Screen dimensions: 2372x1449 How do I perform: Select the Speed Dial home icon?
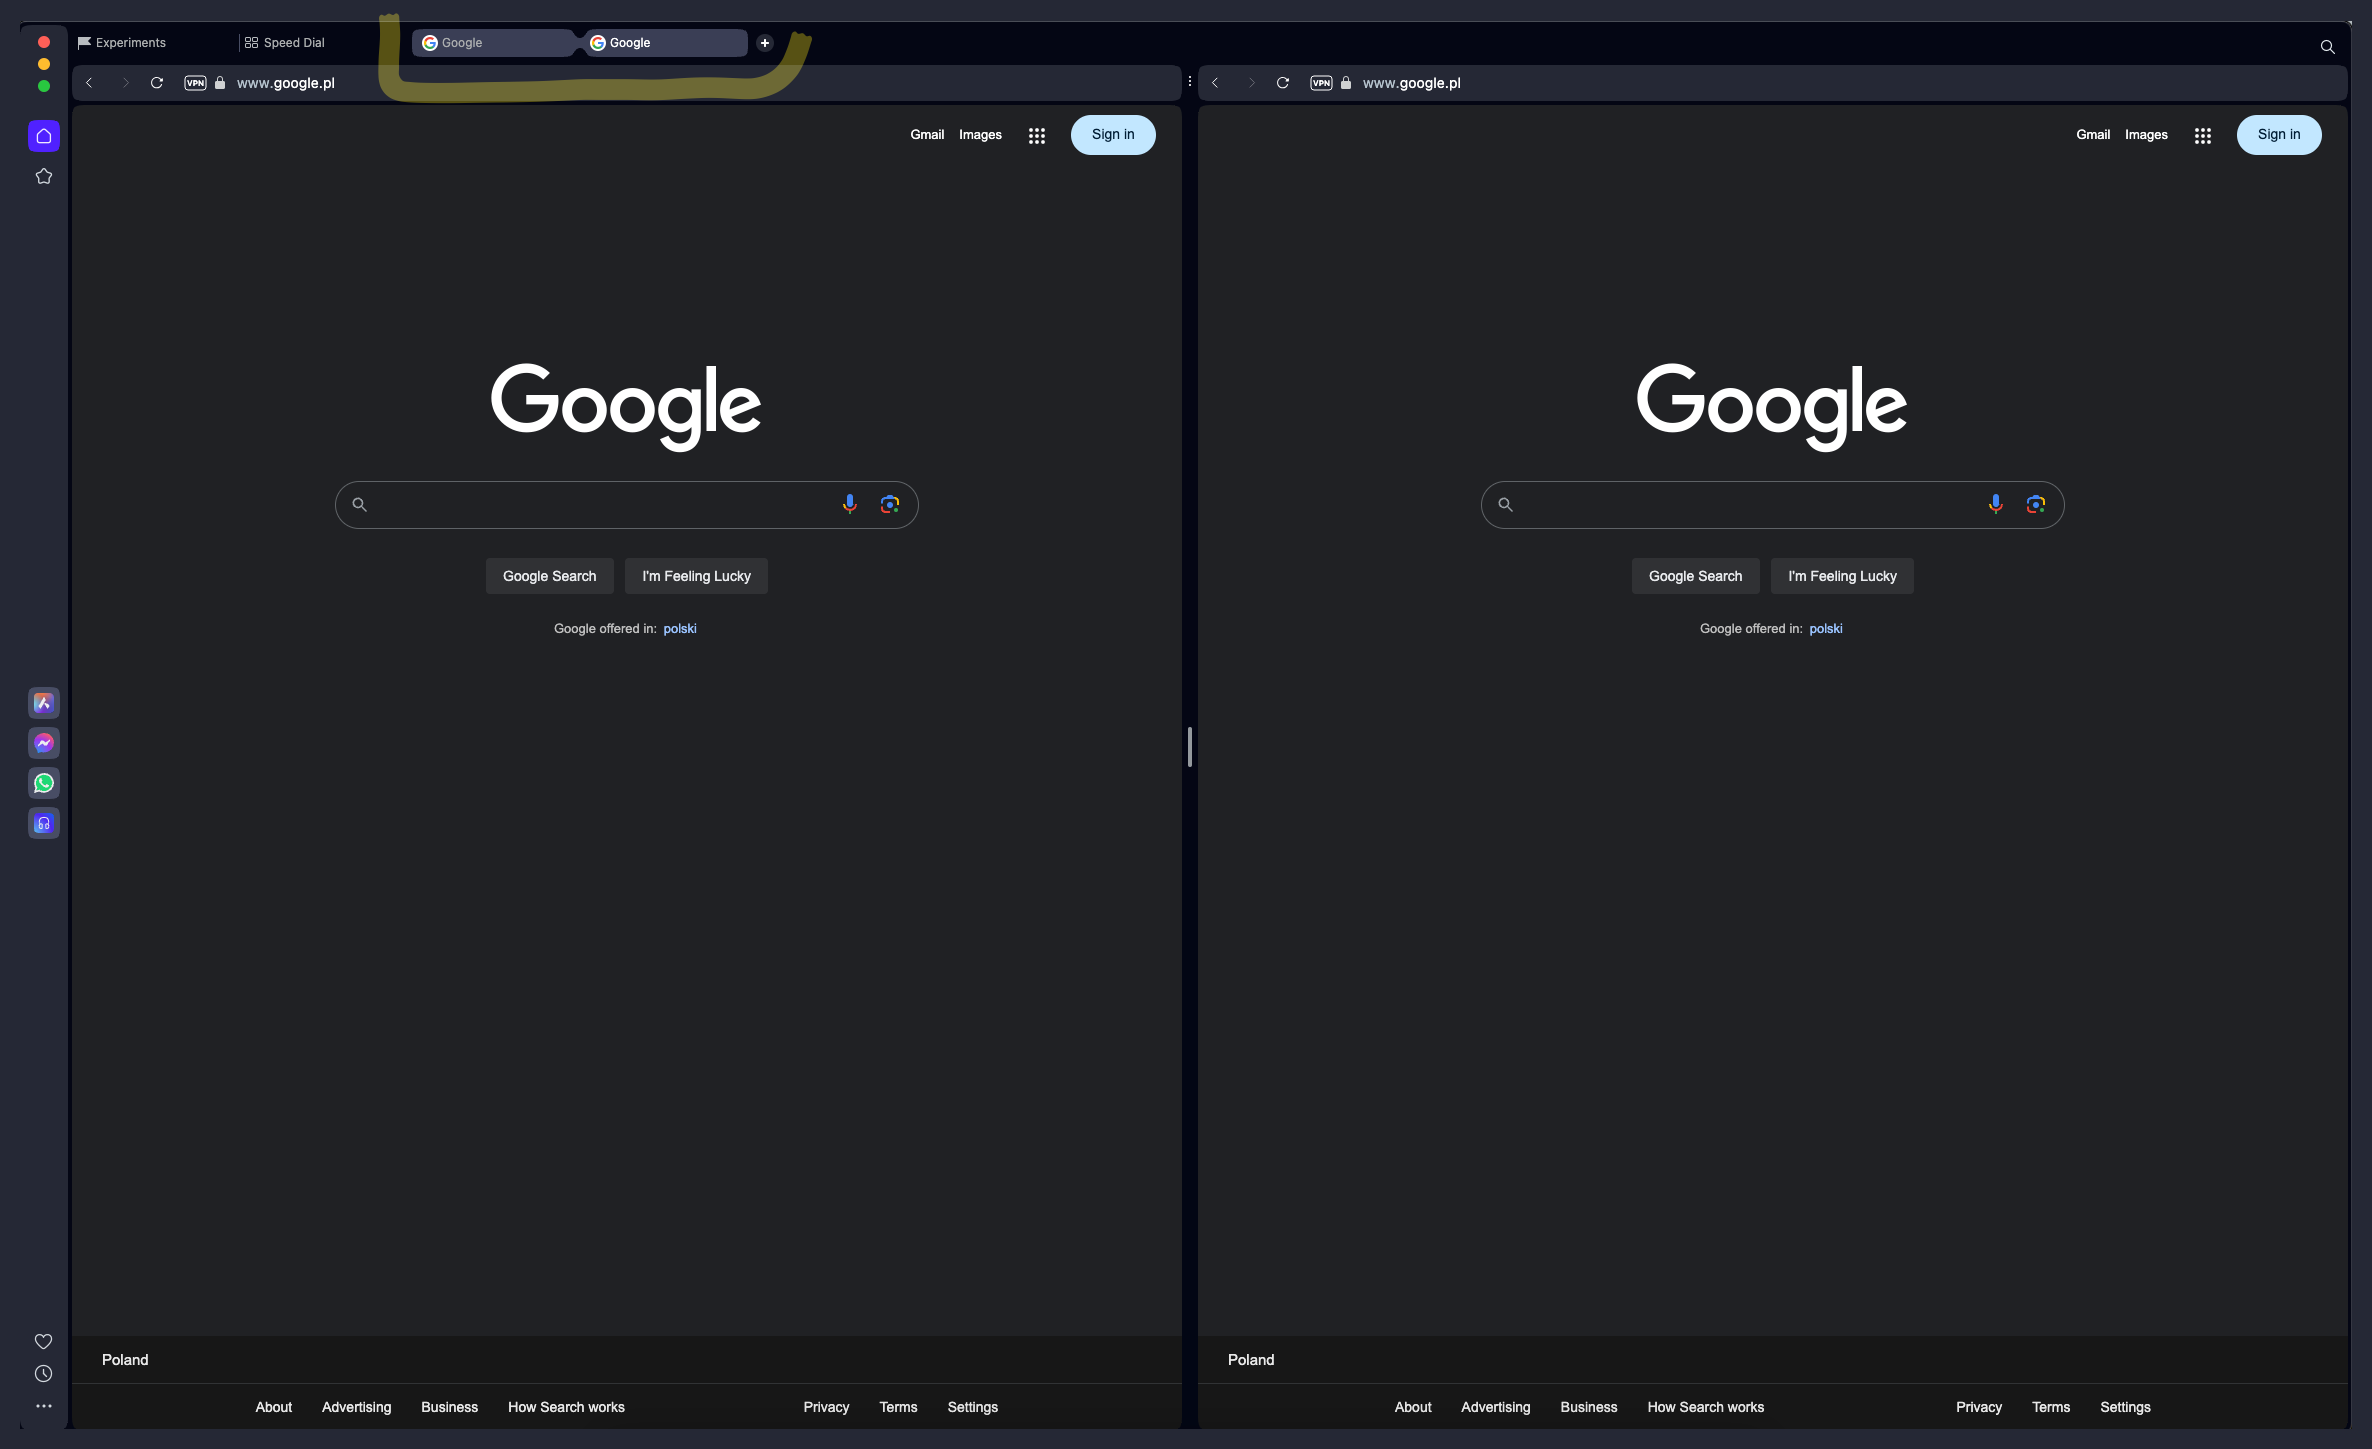pyautogui.click(x=44, y=136)
